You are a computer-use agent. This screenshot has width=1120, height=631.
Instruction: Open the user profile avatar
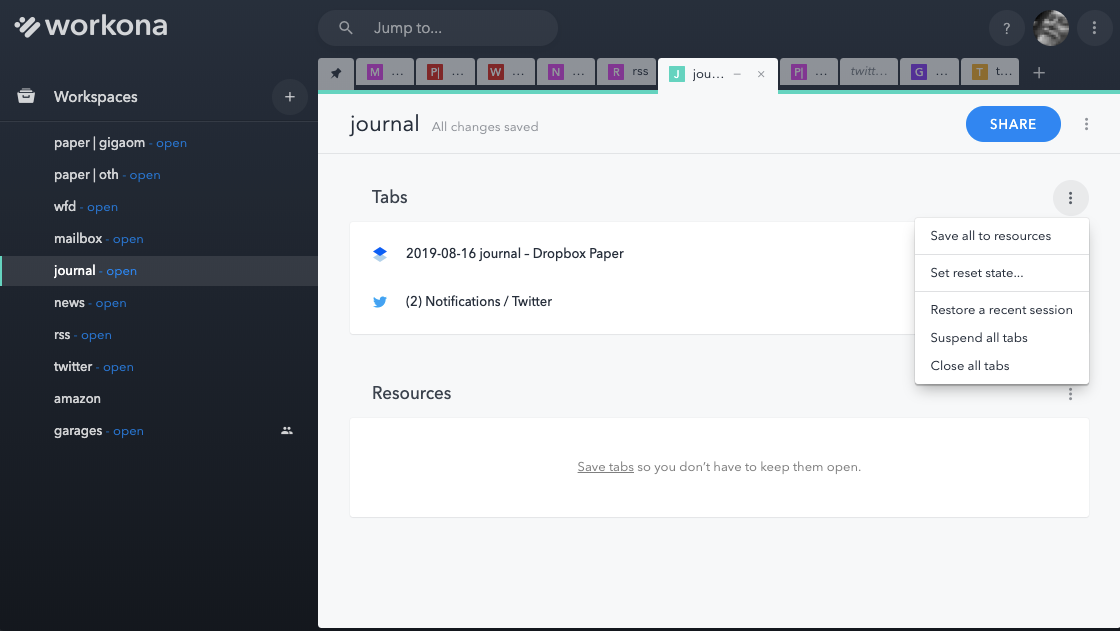(x=1051, y=28)
